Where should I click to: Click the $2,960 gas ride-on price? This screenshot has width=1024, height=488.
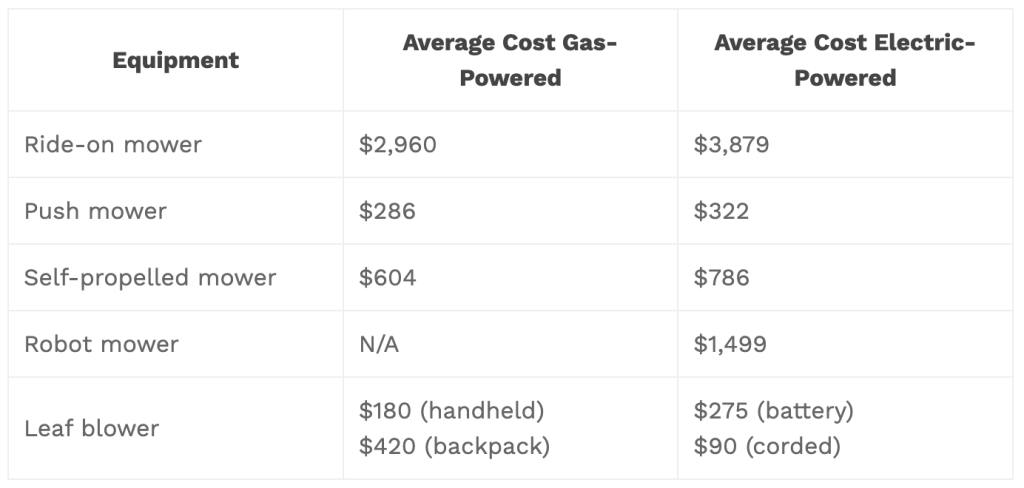click(398, 144)
